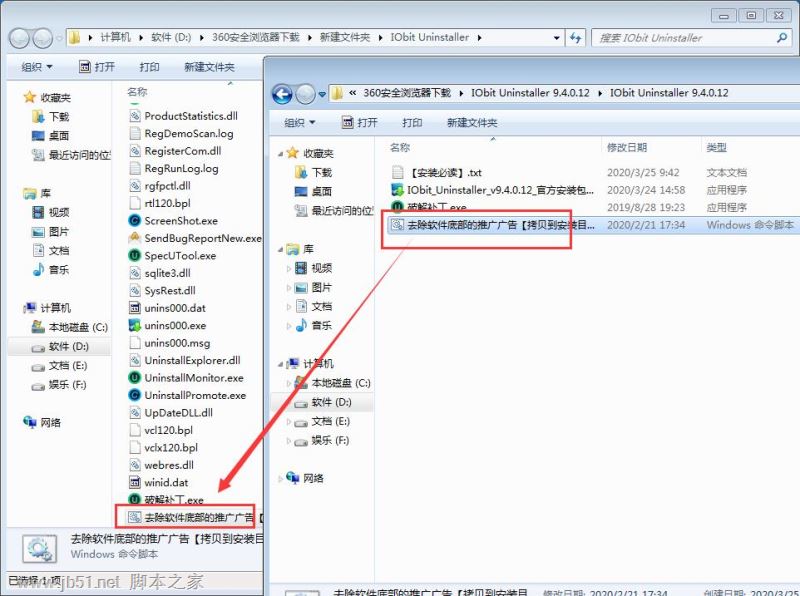Go back in the rear Explorer window
This screenshot has width=800, height=596.
click(x=19, y=38)
